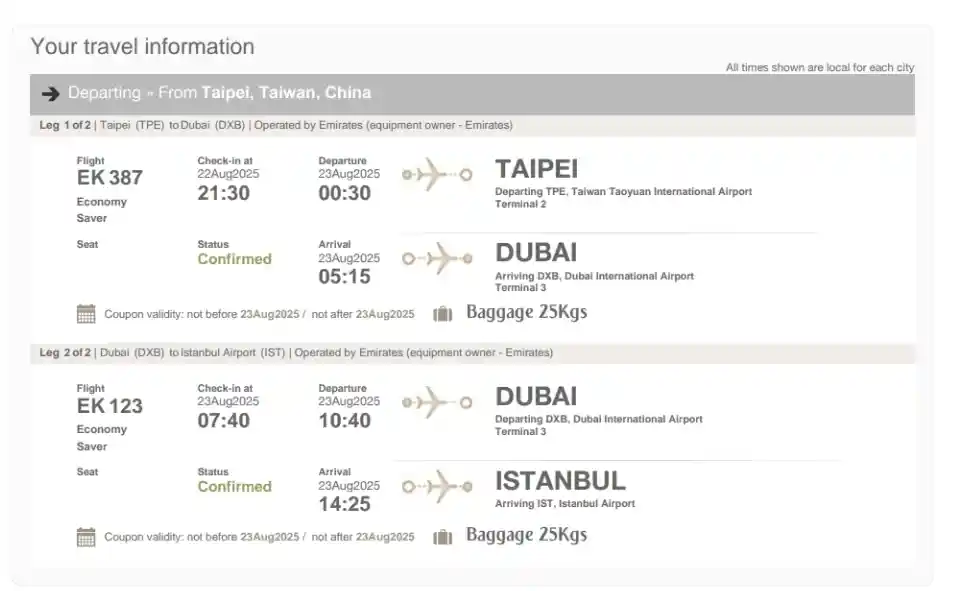Select flight number EK 123
The height and width of the screenshot is (591, 956).
coord(110,406)
